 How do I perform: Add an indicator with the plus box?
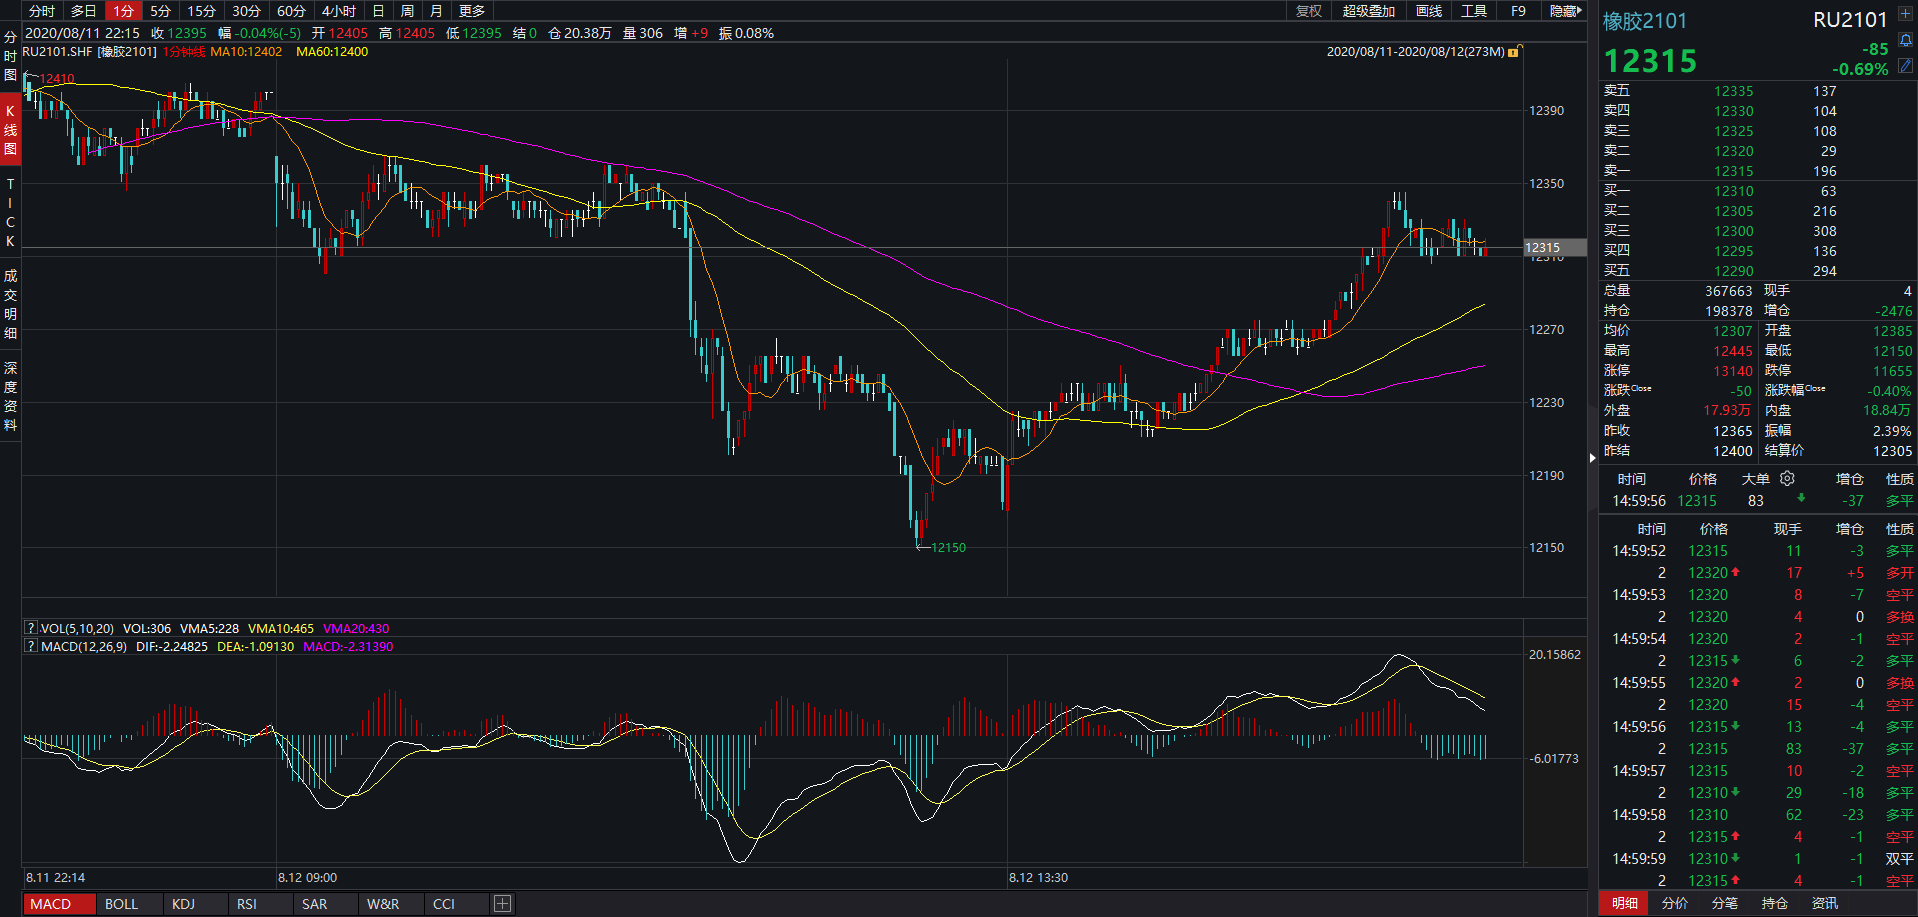click(x=502, y=904)
